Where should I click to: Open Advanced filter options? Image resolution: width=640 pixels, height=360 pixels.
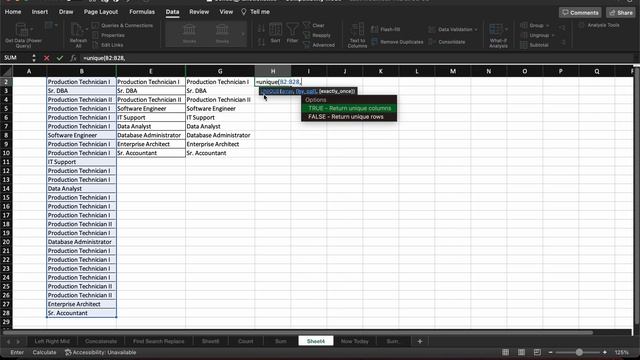click(x=319, y=45)
